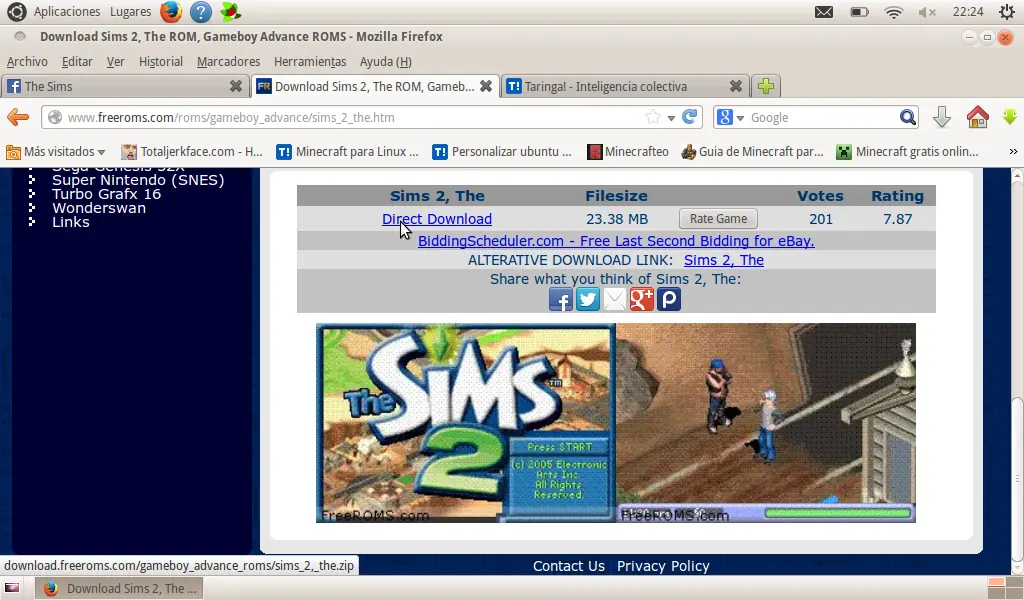Open Wonderswan sidebar link
The image size is (1024, 600).
[99, 208]
